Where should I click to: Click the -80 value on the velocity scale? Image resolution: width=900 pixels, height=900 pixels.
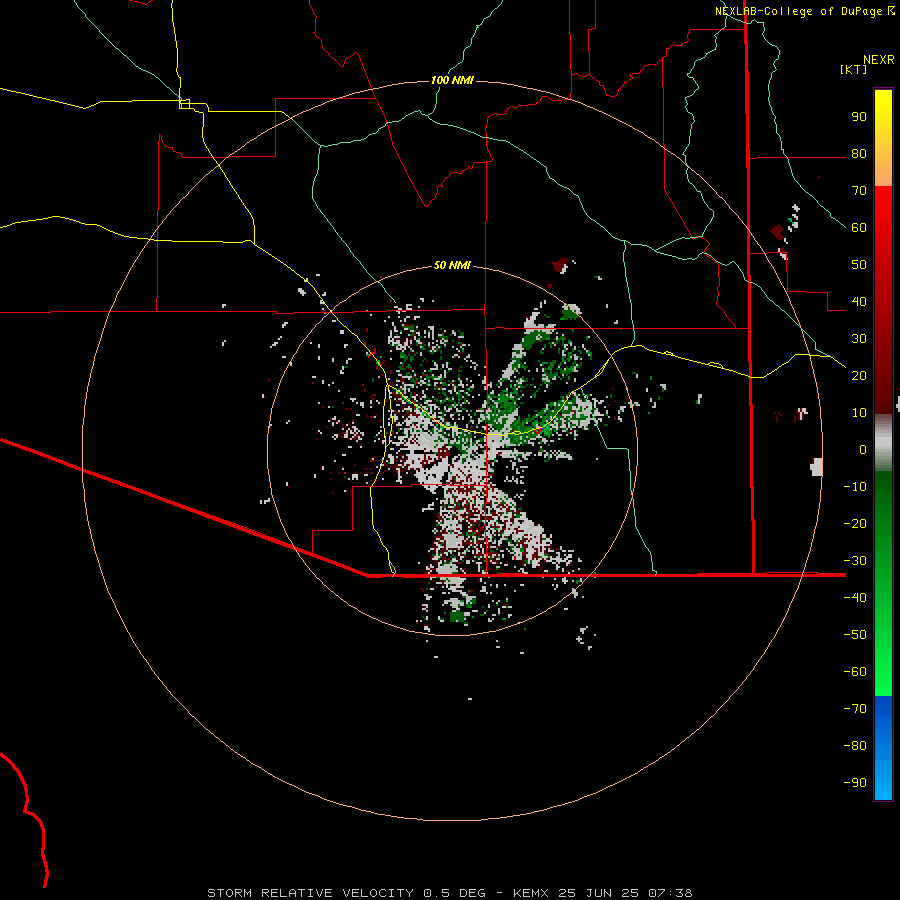point(855,746)
